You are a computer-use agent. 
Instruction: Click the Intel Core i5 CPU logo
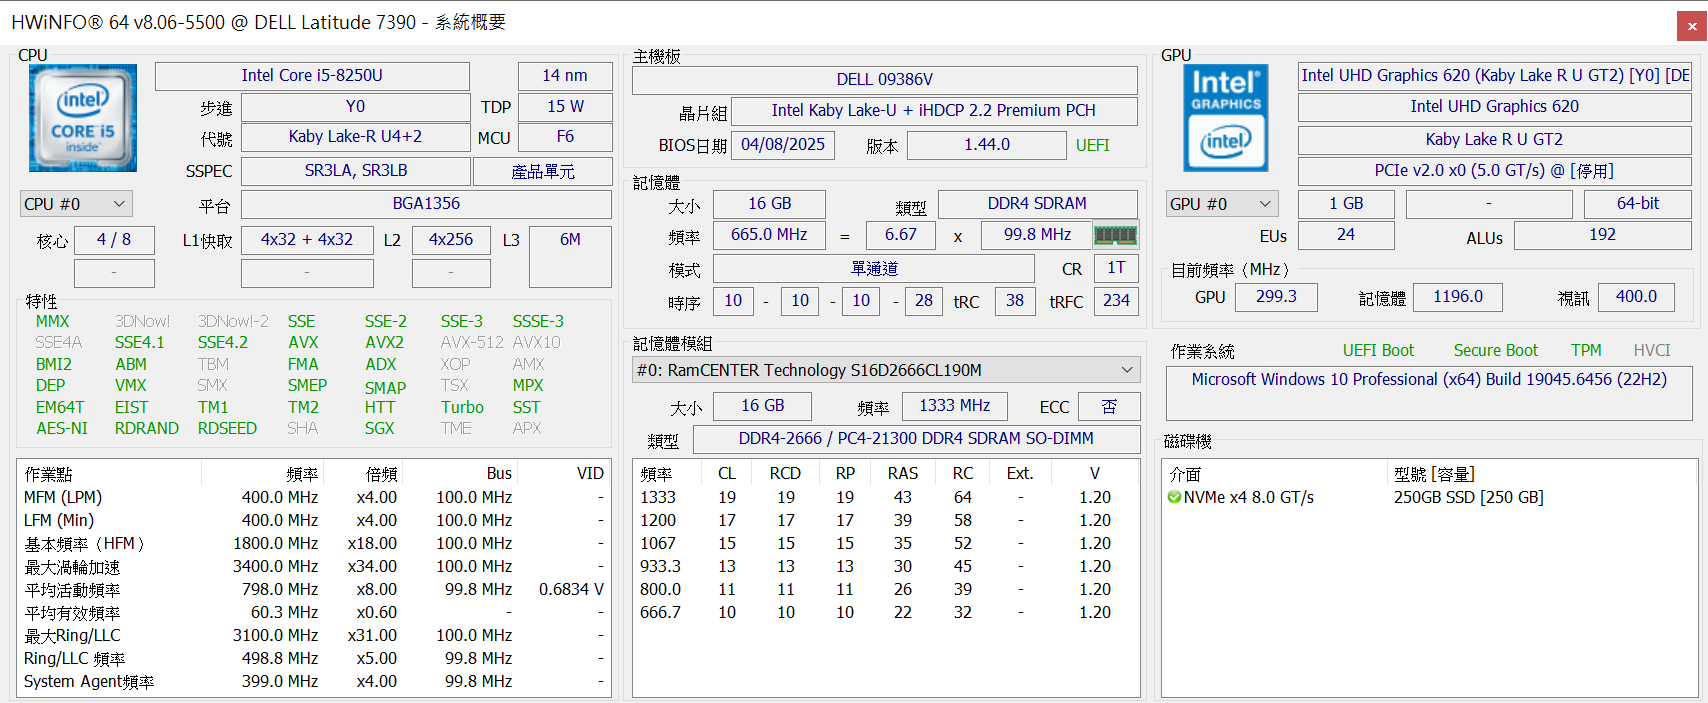(x=83, y=118)
